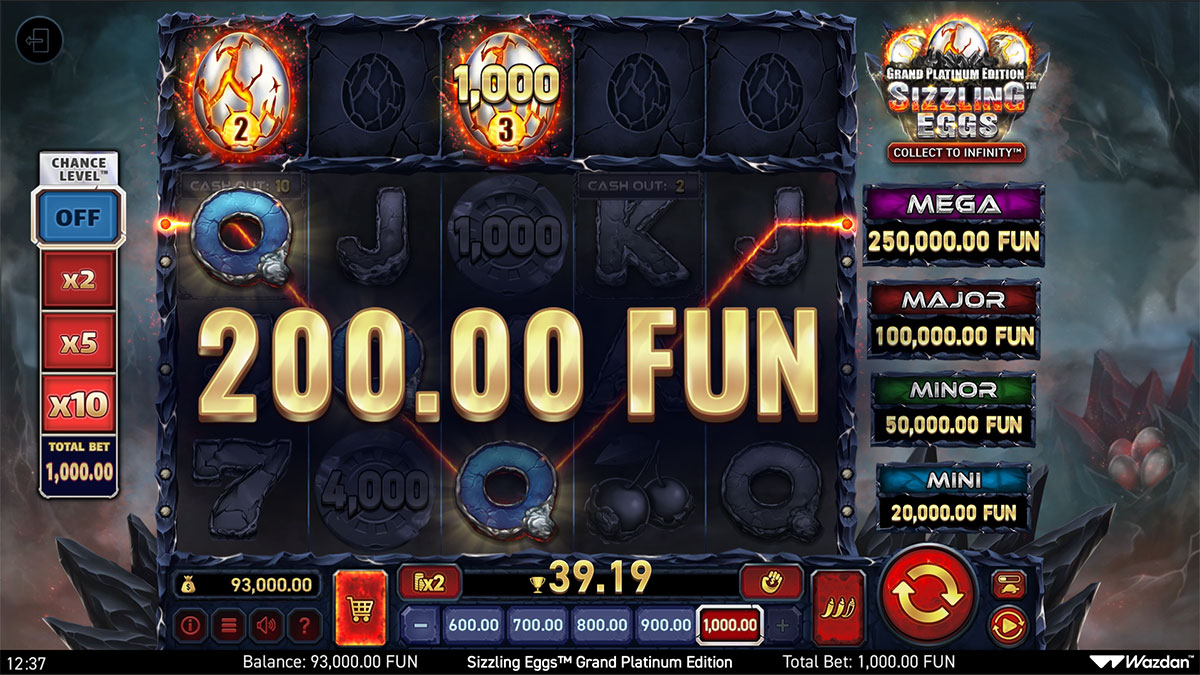The height and width of the screenshot is (675, 1200).
Task: Increase bet with the plus button
Action: [782, 625]
